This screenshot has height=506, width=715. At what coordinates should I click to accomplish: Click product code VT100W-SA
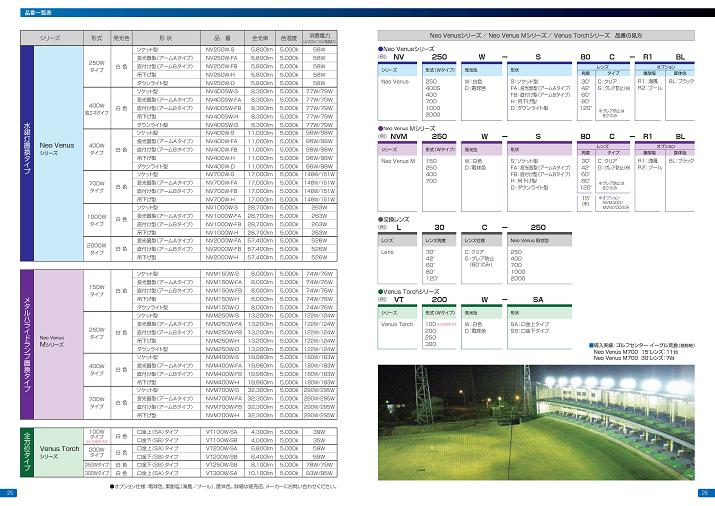pyautogui.click(x=222, y=432)
